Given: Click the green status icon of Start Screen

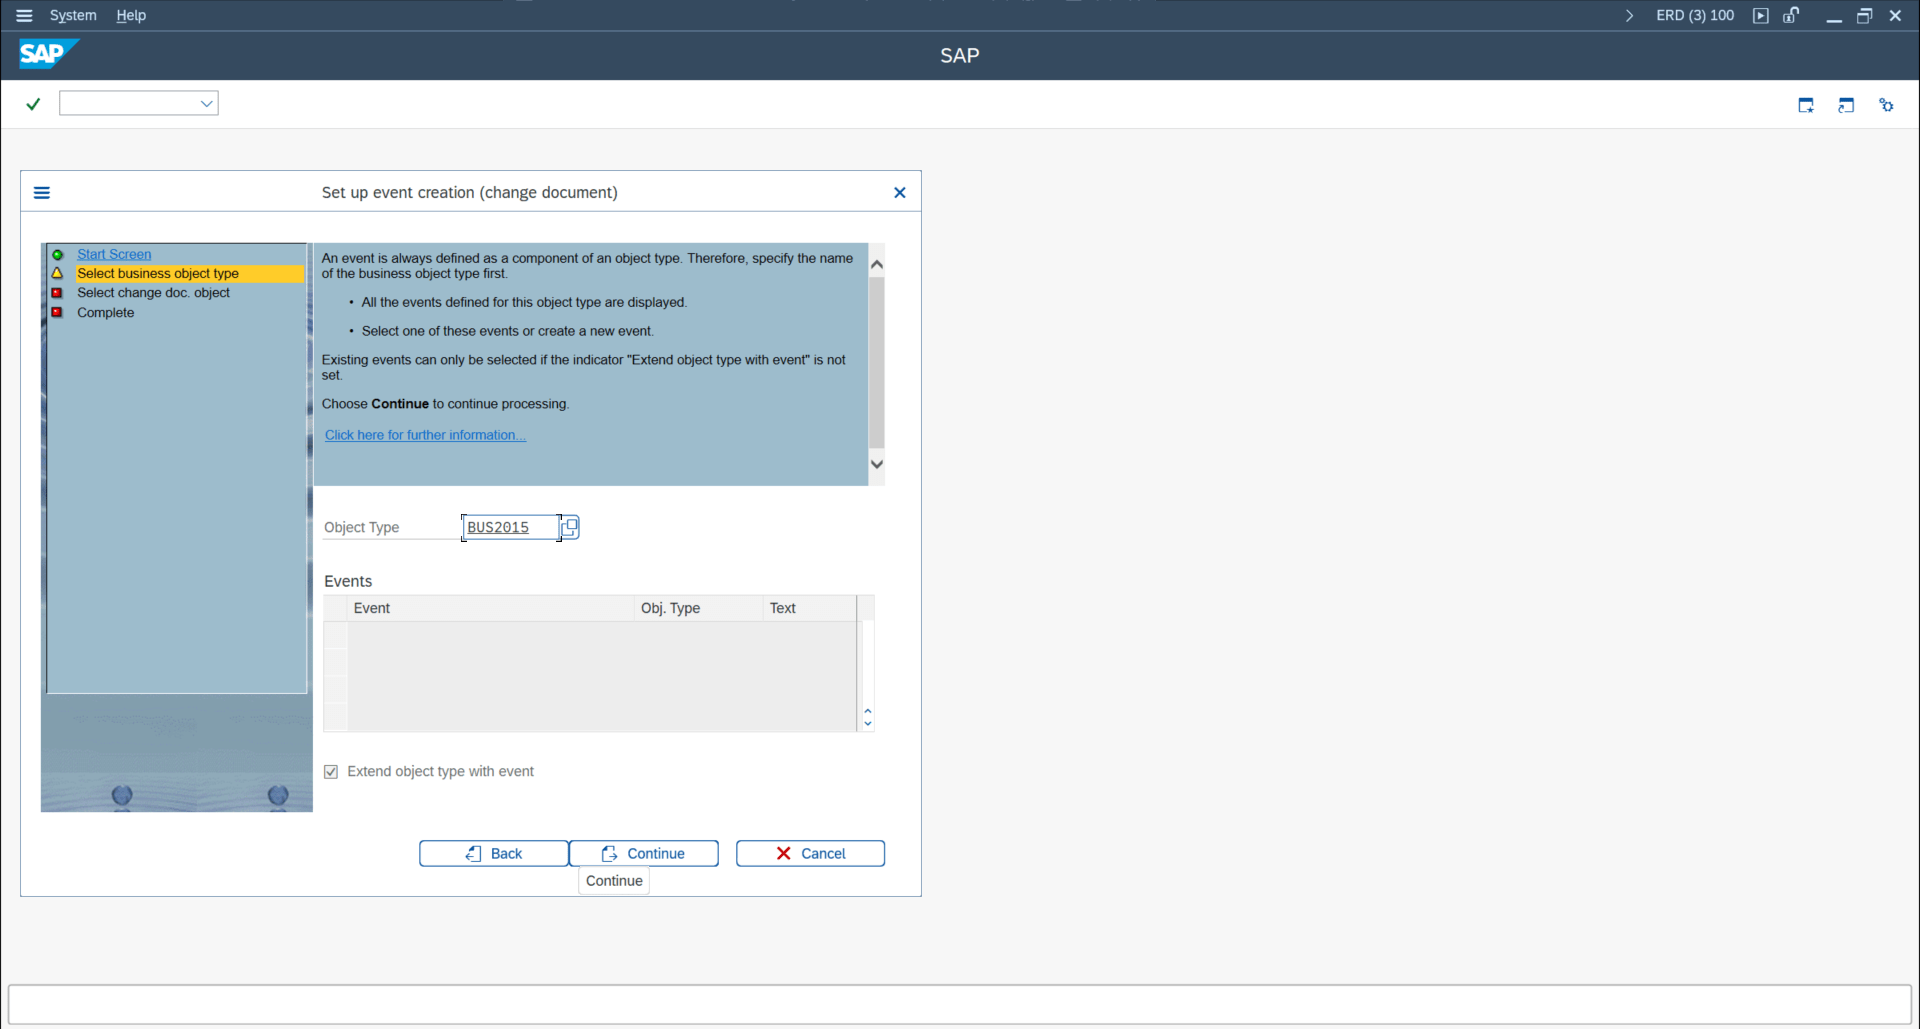Looking at the screenshot, I should tap(58, 254).
